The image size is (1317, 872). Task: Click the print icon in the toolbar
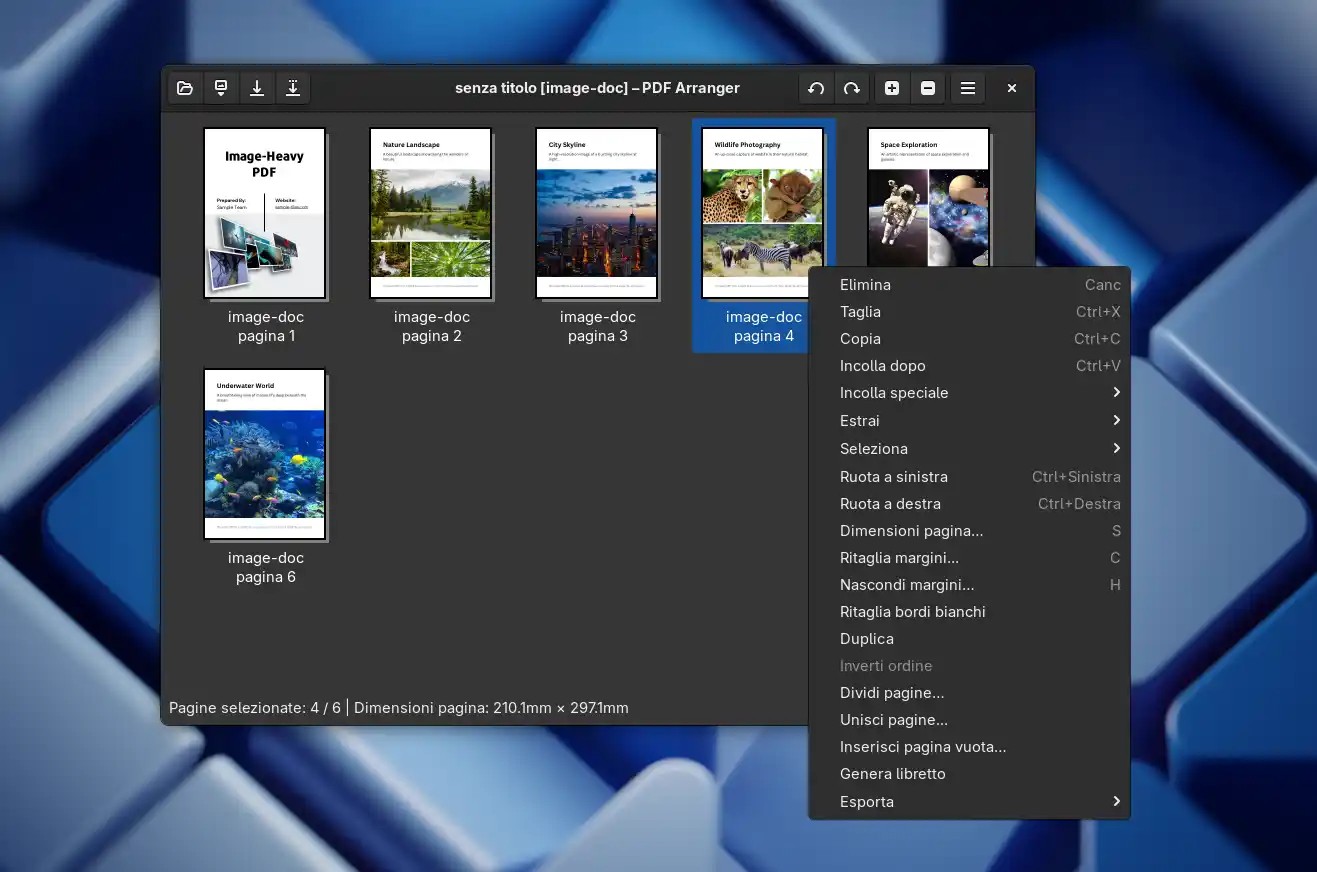coord(220,88)
